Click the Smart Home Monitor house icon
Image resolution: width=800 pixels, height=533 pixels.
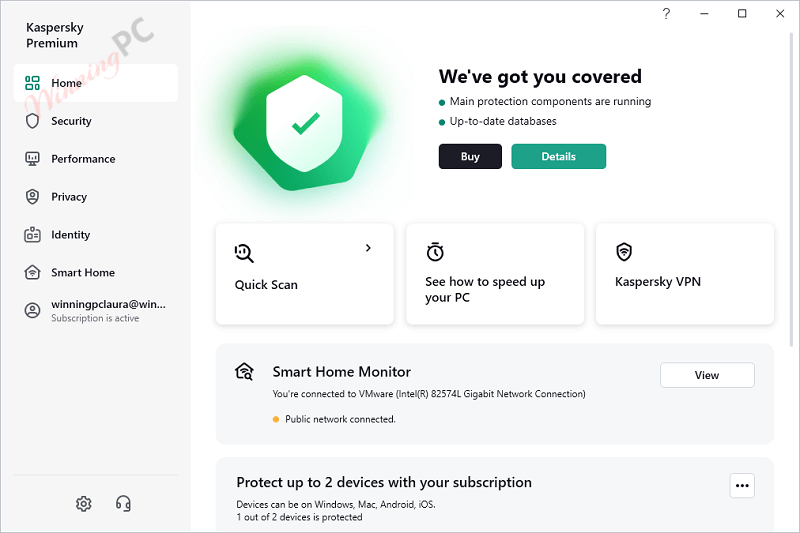click(x=244, y=371)
